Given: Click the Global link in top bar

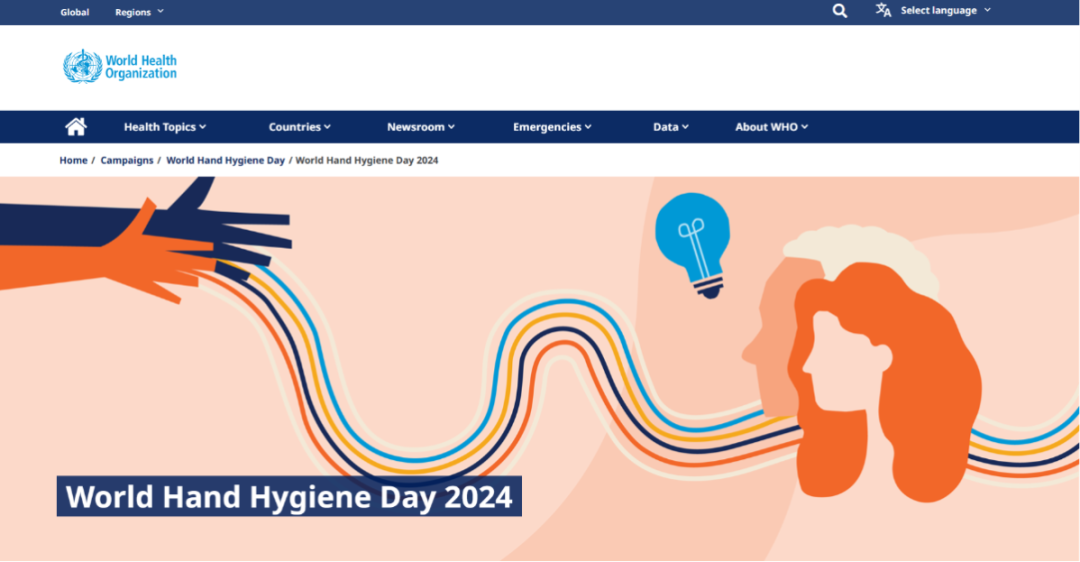Looking at the screenshot, I should click(74, 12).
